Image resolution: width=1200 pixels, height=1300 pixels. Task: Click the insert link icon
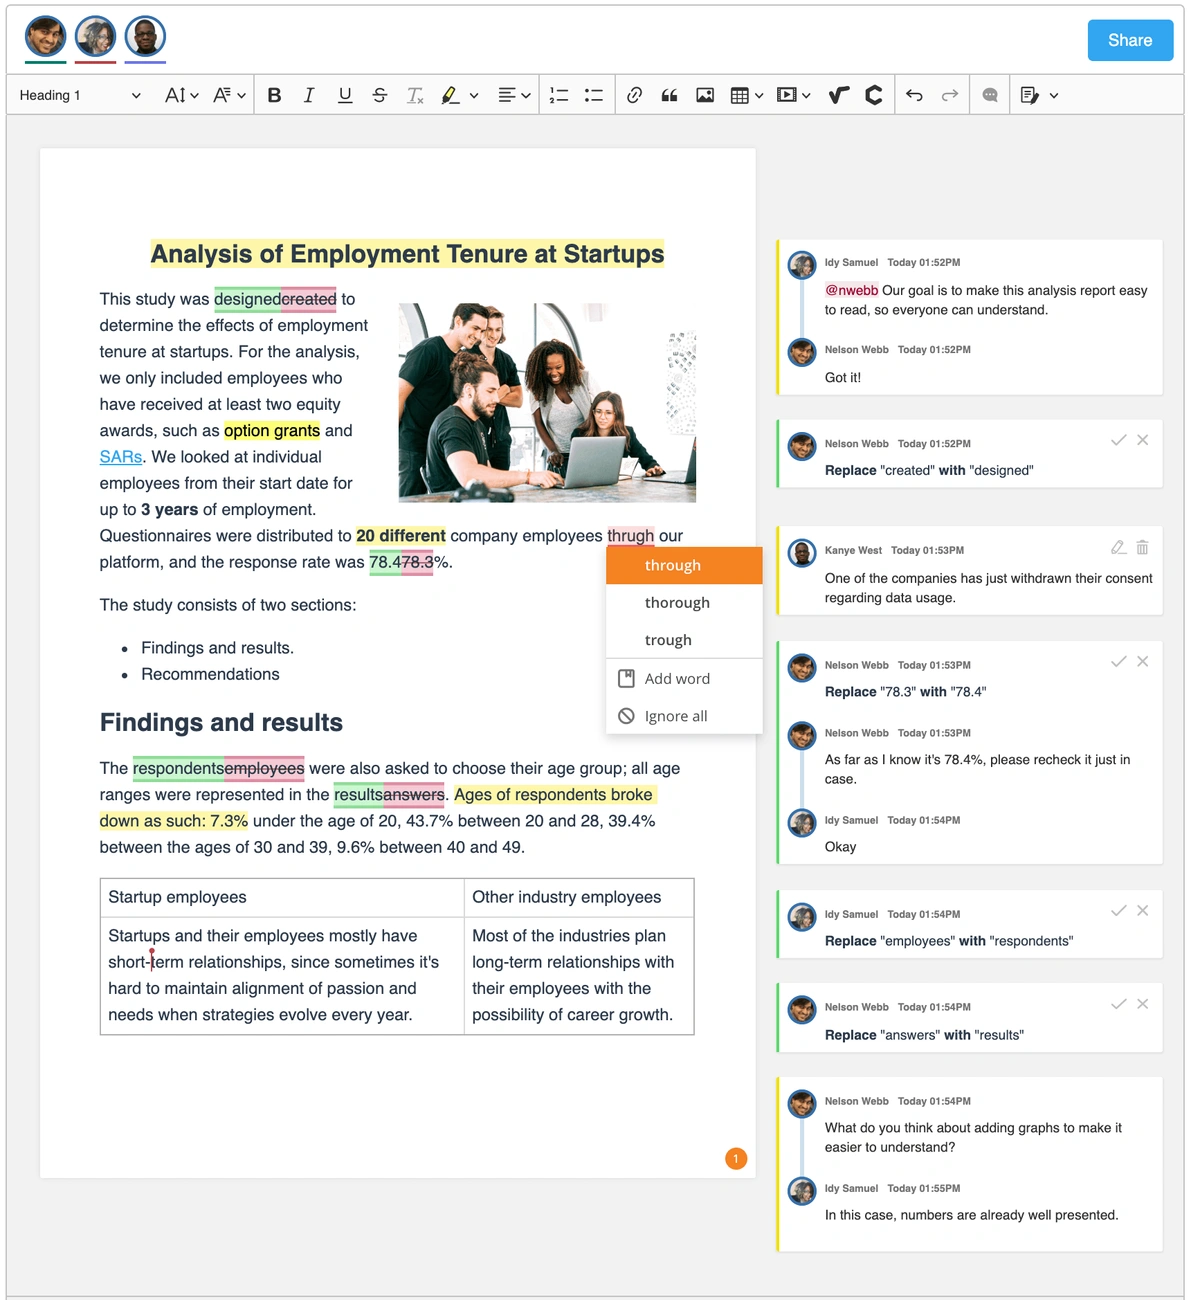[634, 95]
